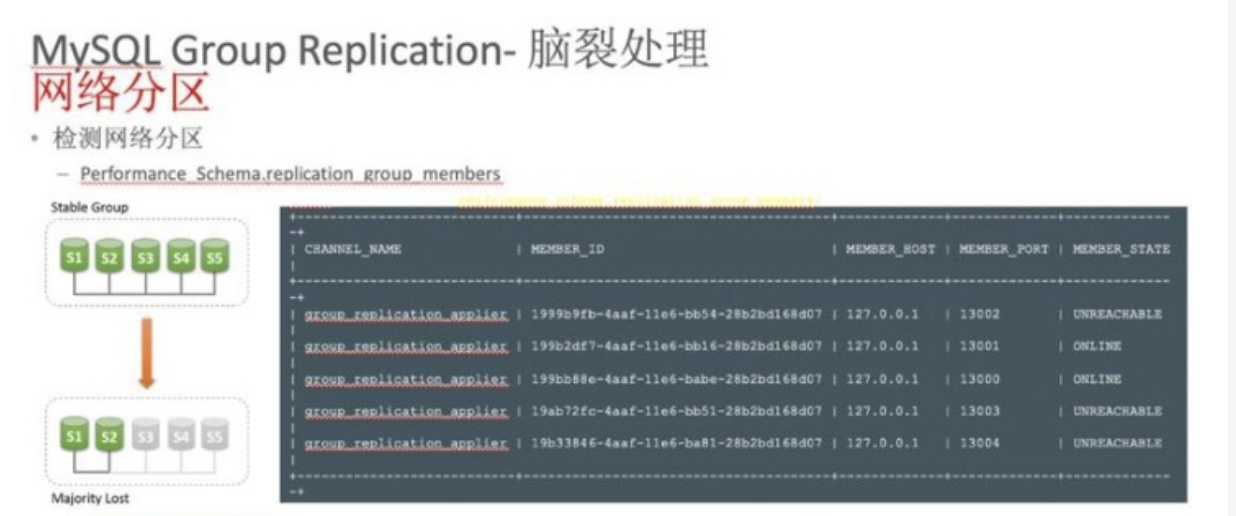
Task: Click the S3 database icon in Stable Group
Action: (145, 256)
